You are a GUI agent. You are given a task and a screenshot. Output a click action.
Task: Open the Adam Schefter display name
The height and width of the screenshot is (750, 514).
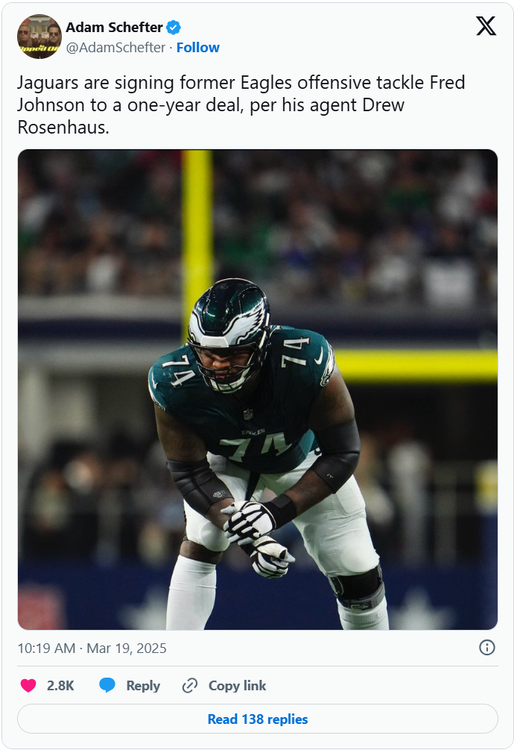coord(114,28)
